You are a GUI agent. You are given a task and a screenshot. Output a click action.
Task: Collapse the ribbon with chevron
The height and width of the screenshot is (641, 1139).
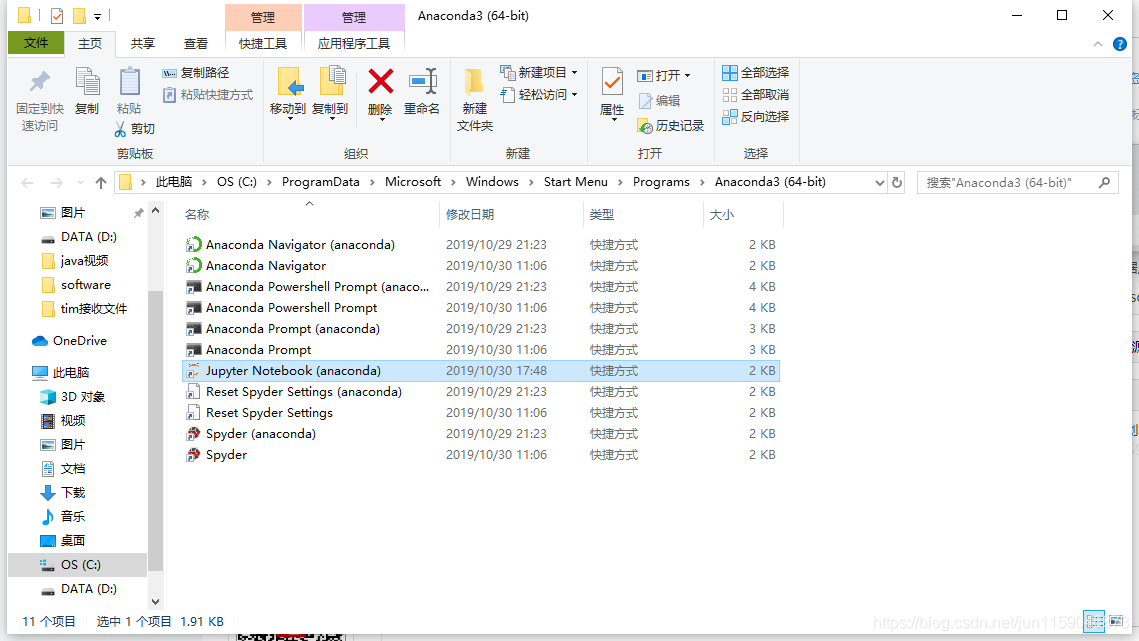click(1098, 44)
